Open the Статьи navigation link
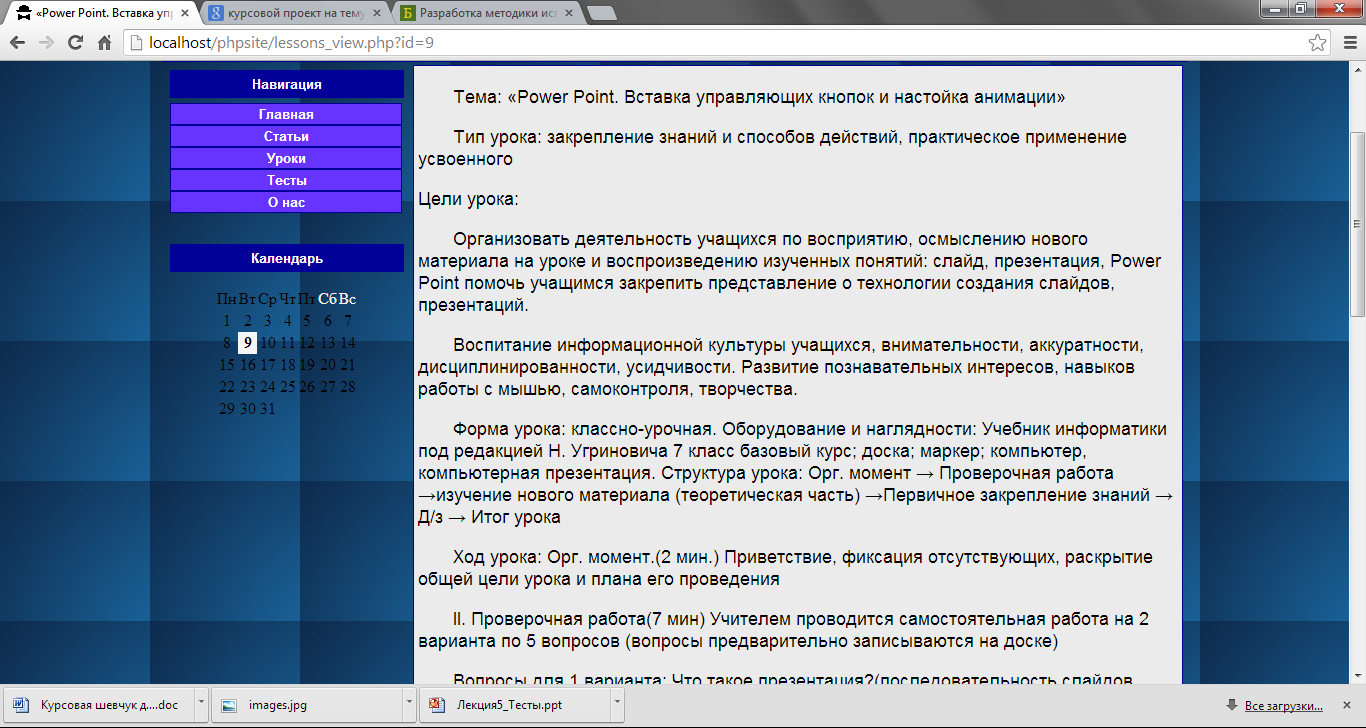Viewport: 1366px width, 728px height. tap(286, 136)
